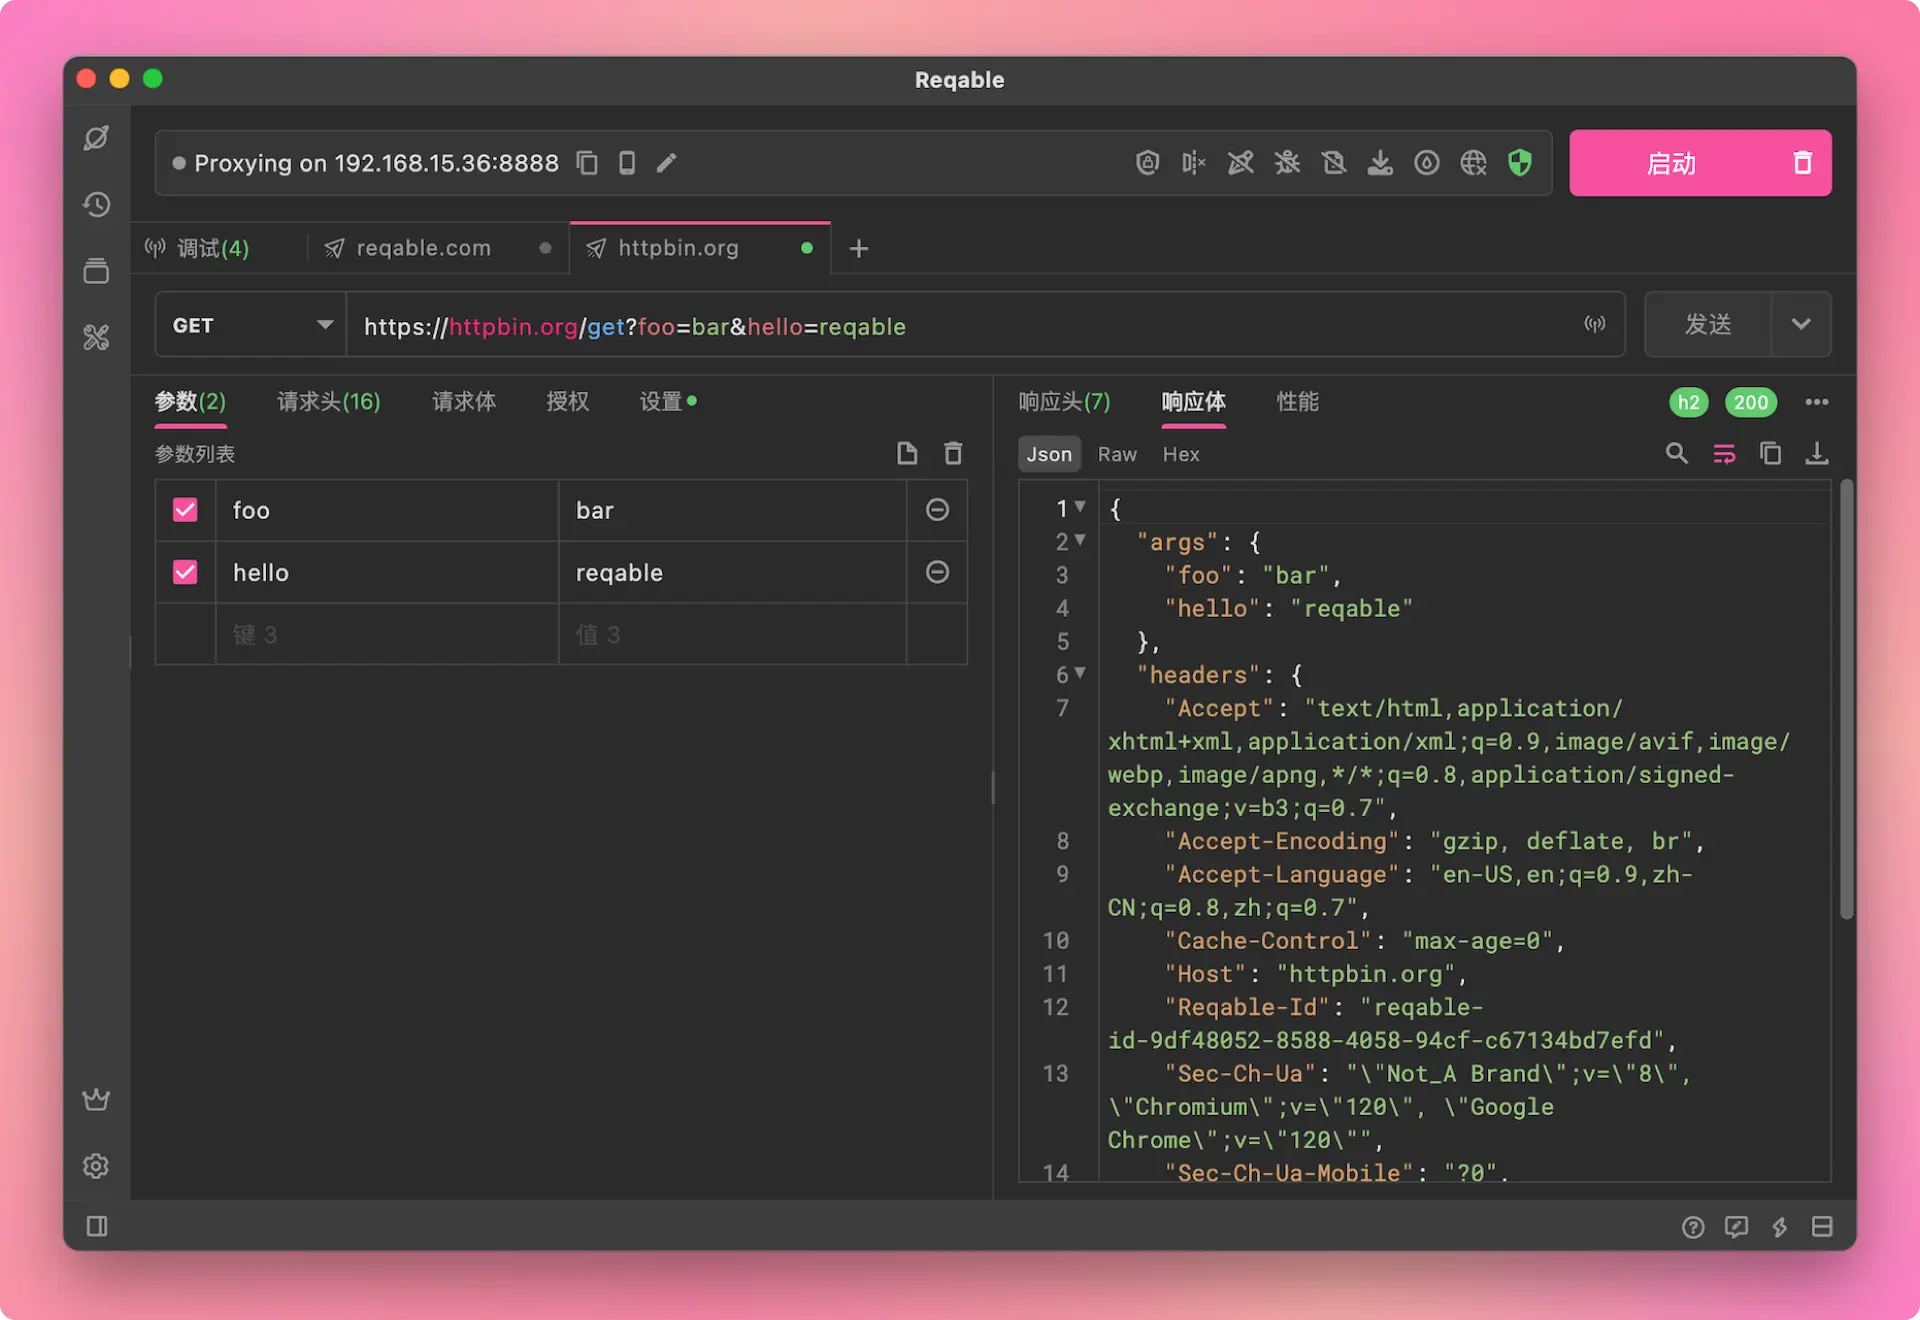1920x1320 pixels.
Task: Click the 启动 start button
Action: pos(1672,163)
